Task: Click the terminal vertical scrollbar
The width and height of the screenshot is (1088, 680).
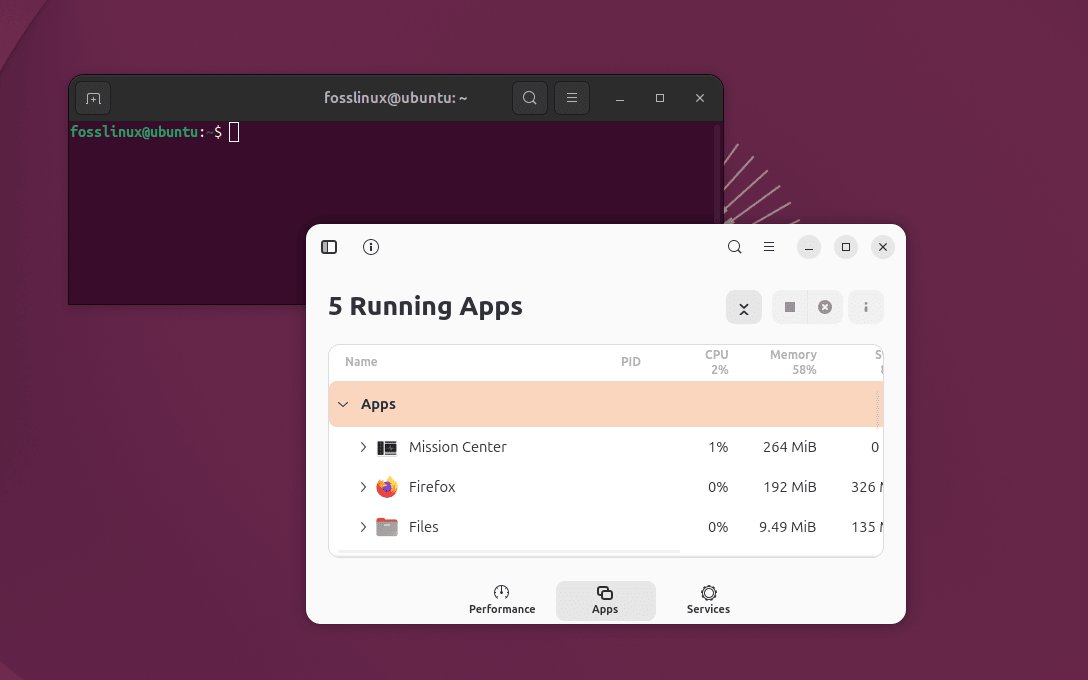Action: pos(717,173)
